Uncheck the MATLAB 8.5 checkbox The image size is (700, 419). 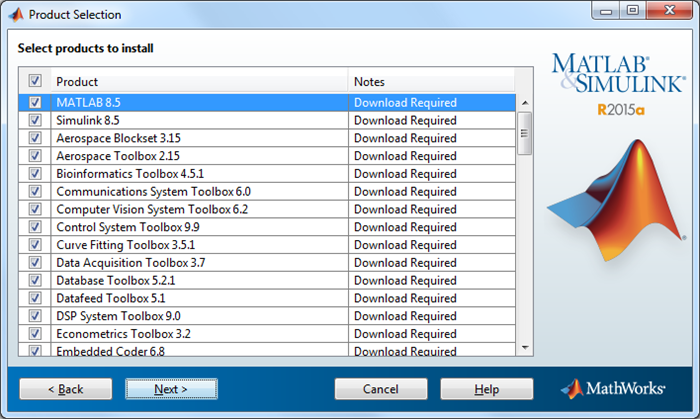tap(35, 103)
